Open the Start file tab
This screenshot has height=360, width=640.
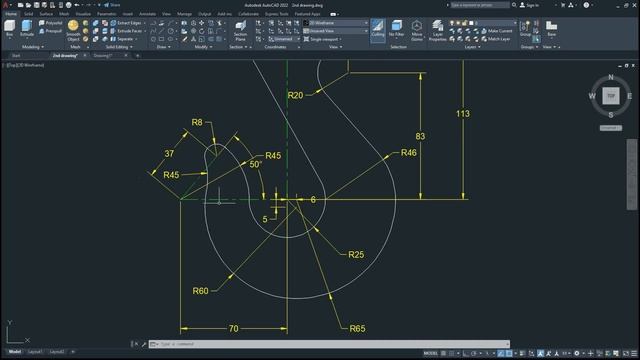click(16, 56)
